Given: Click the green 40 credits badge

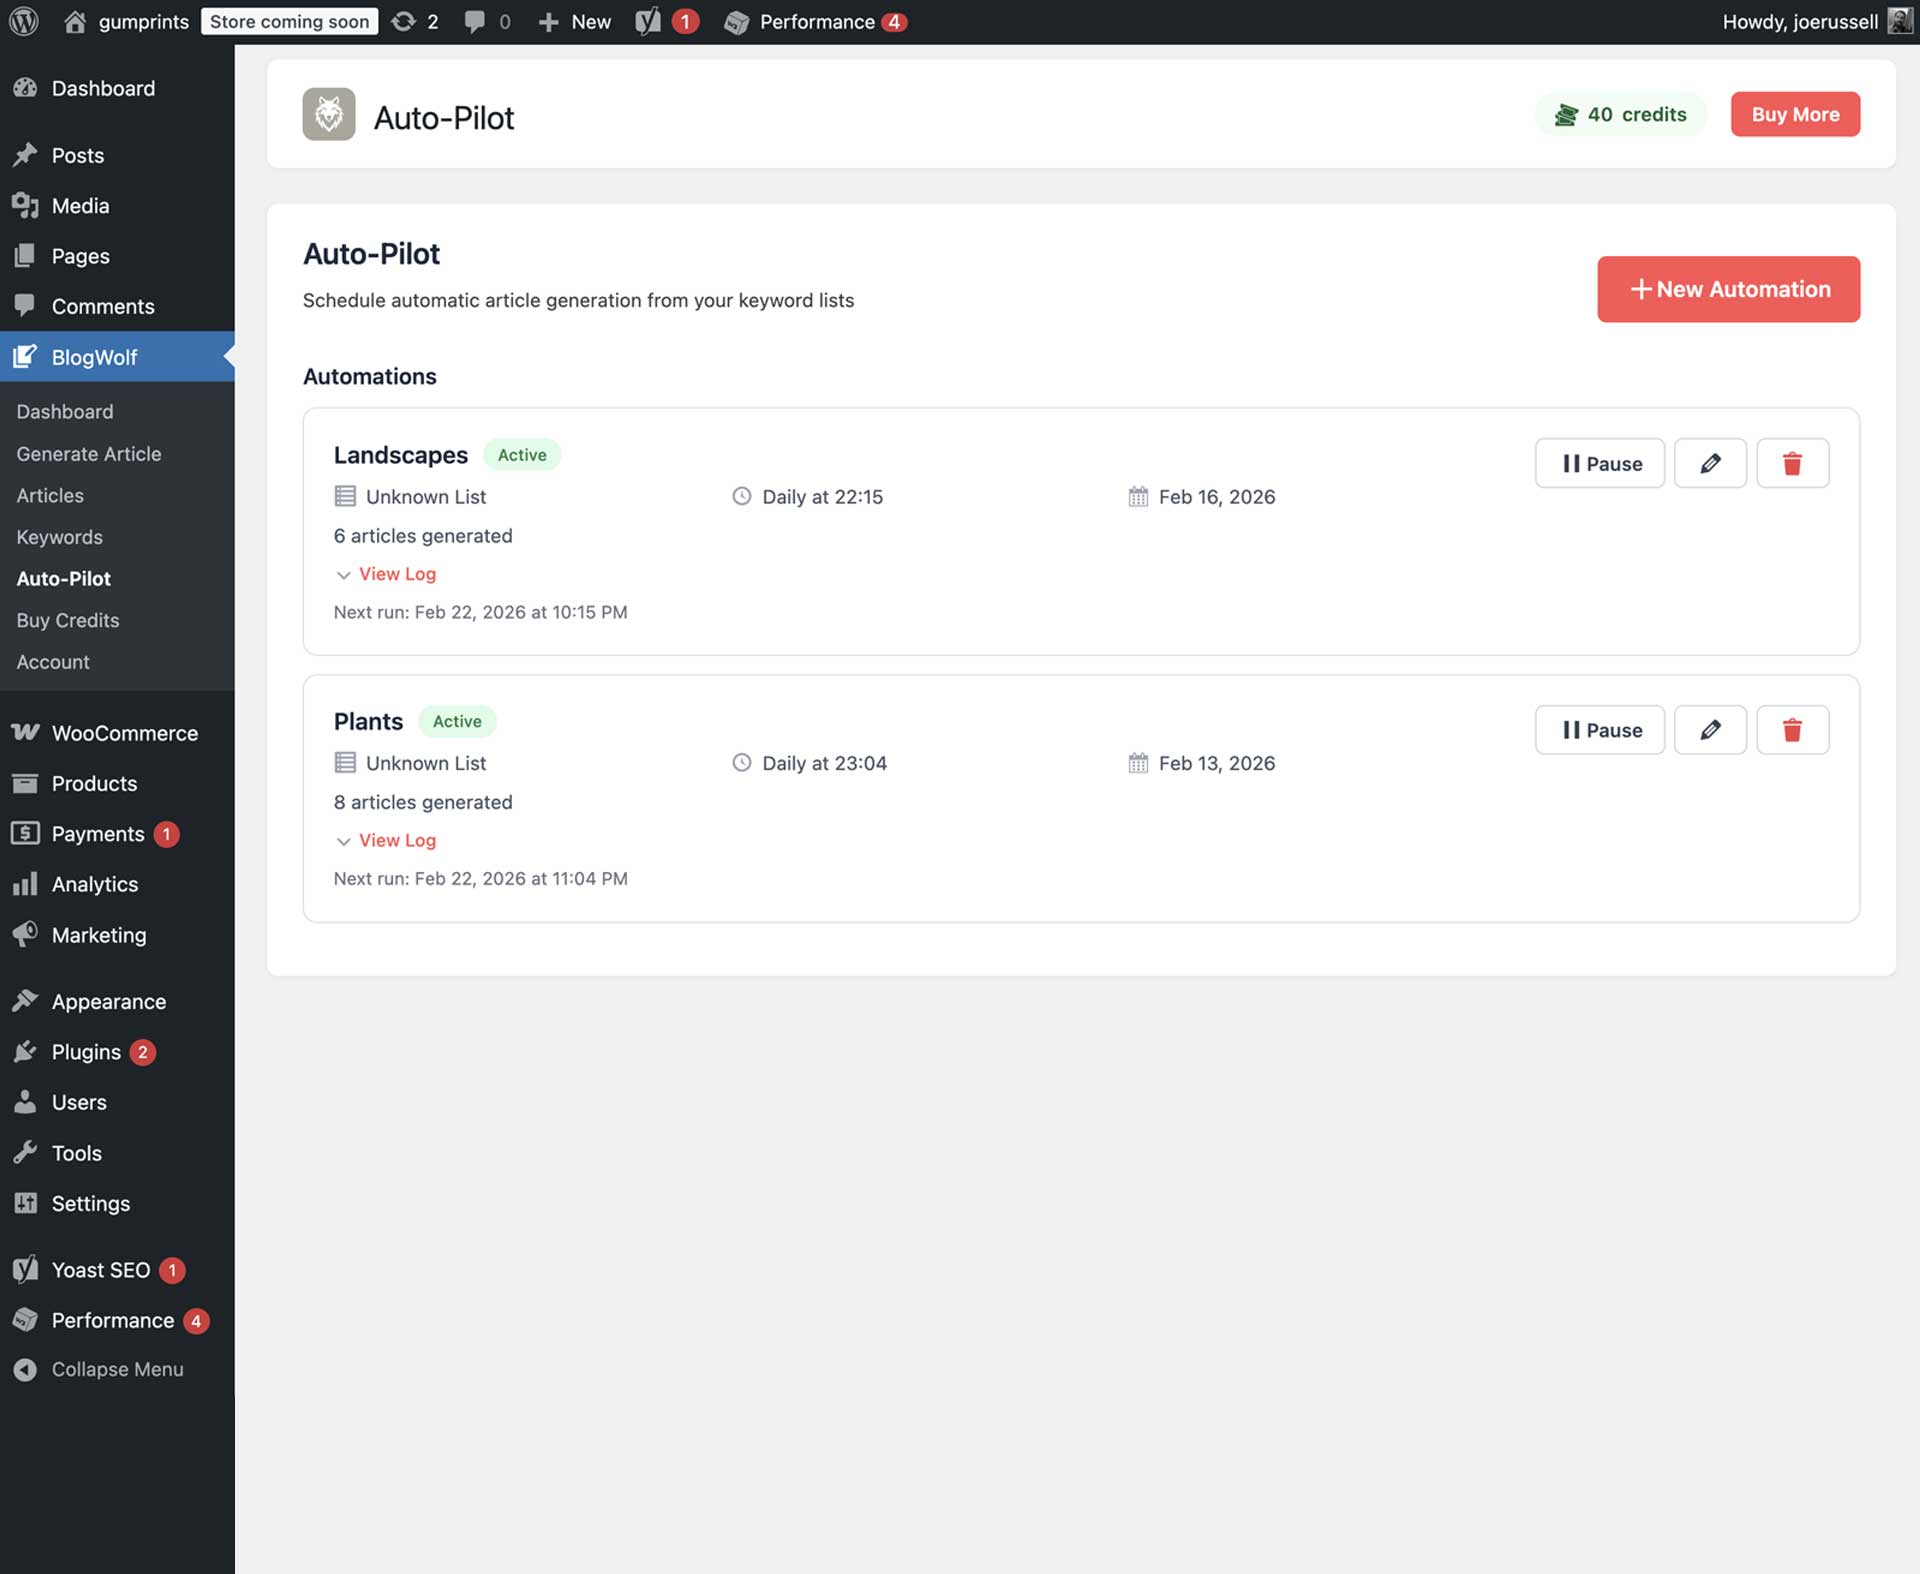Looking at the screenshot, I should (1620, 114).
